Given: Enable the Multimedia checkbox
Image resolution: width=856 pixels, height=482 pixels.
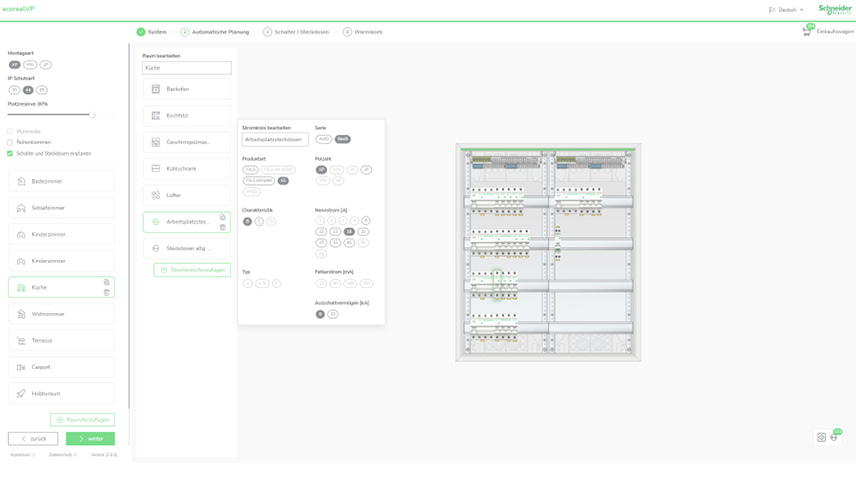Looking at the screenshot, I should tap(10, 132).
